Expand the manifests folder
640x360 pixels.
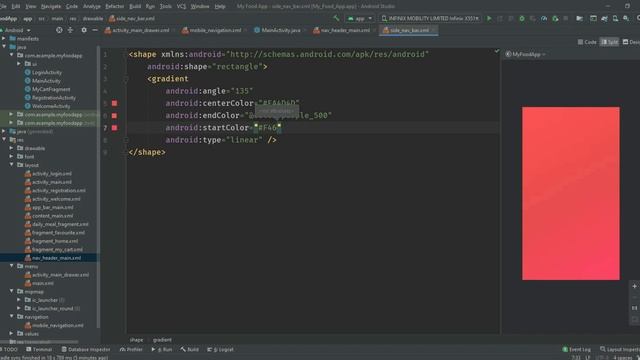4,38
